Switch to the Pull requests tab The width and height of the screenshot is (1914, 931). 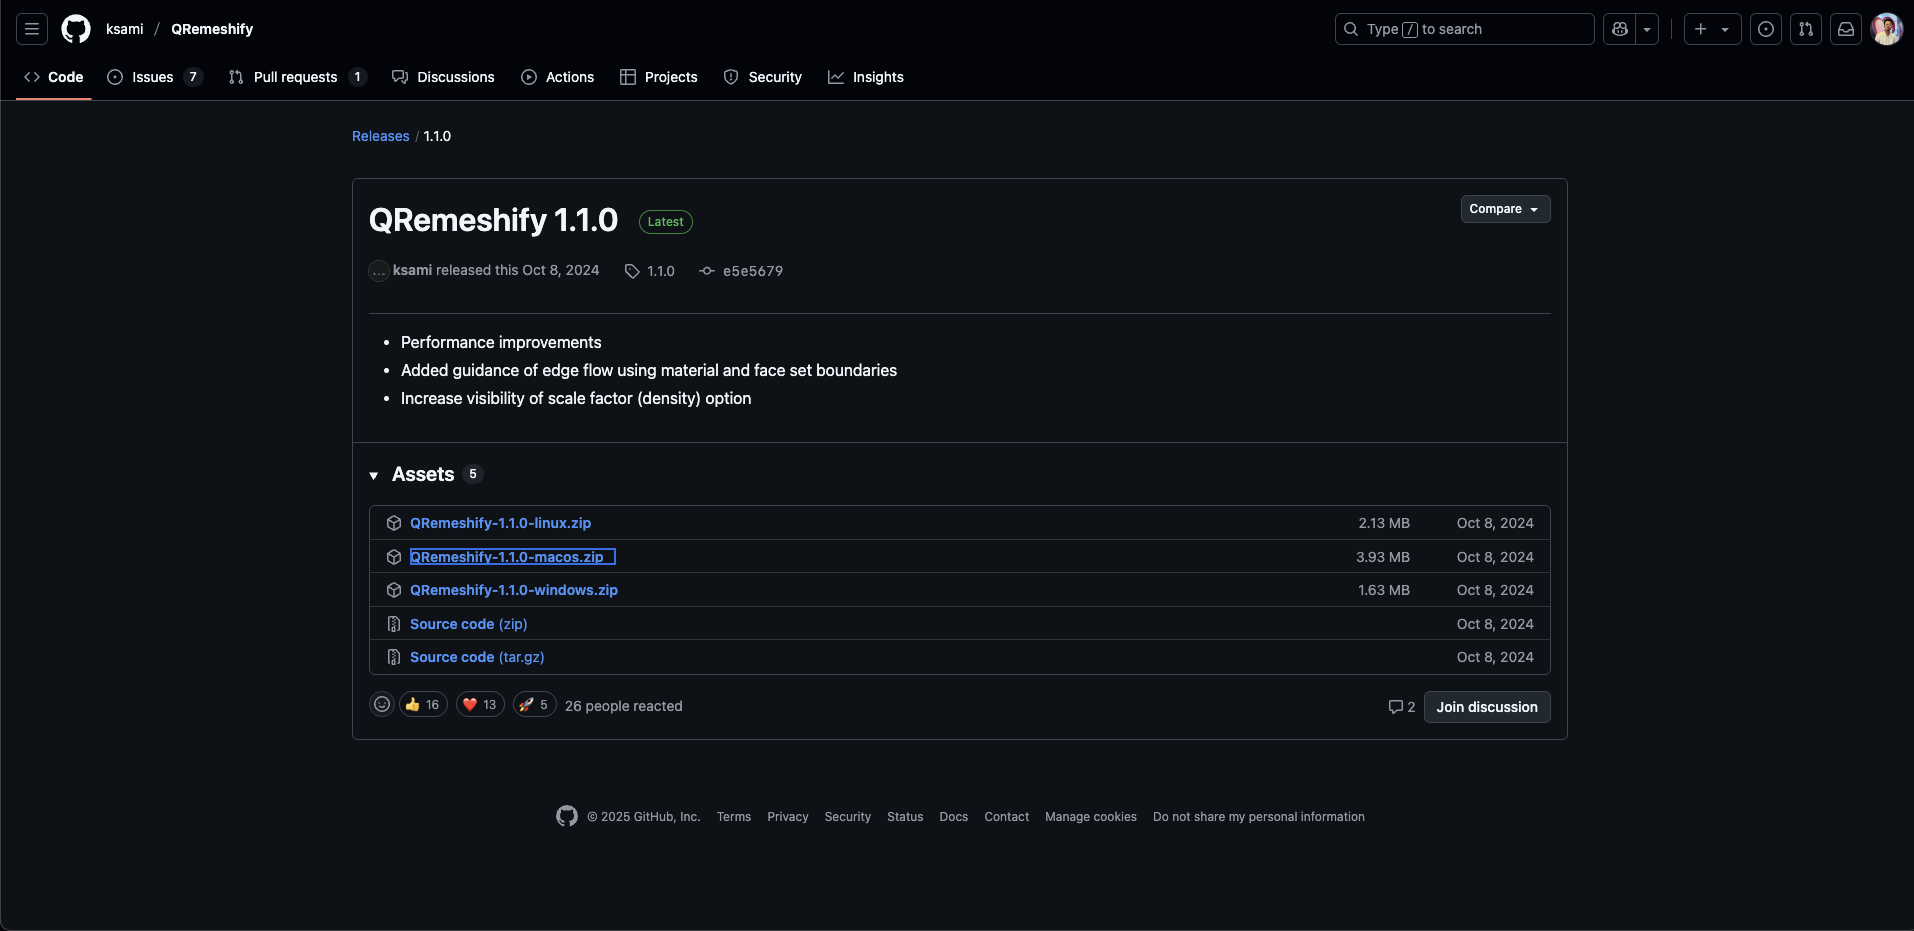pos(297,77)
